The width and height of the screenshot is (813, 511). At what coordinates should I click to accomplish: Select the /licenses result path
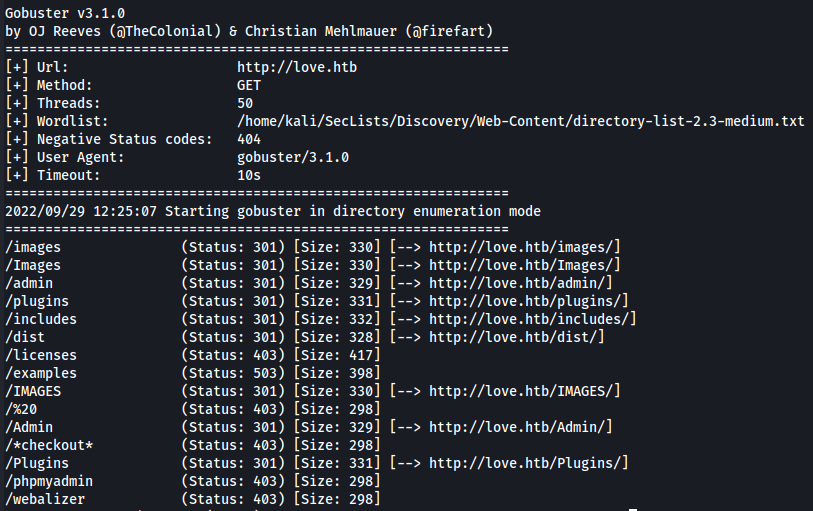pos(41,355)
